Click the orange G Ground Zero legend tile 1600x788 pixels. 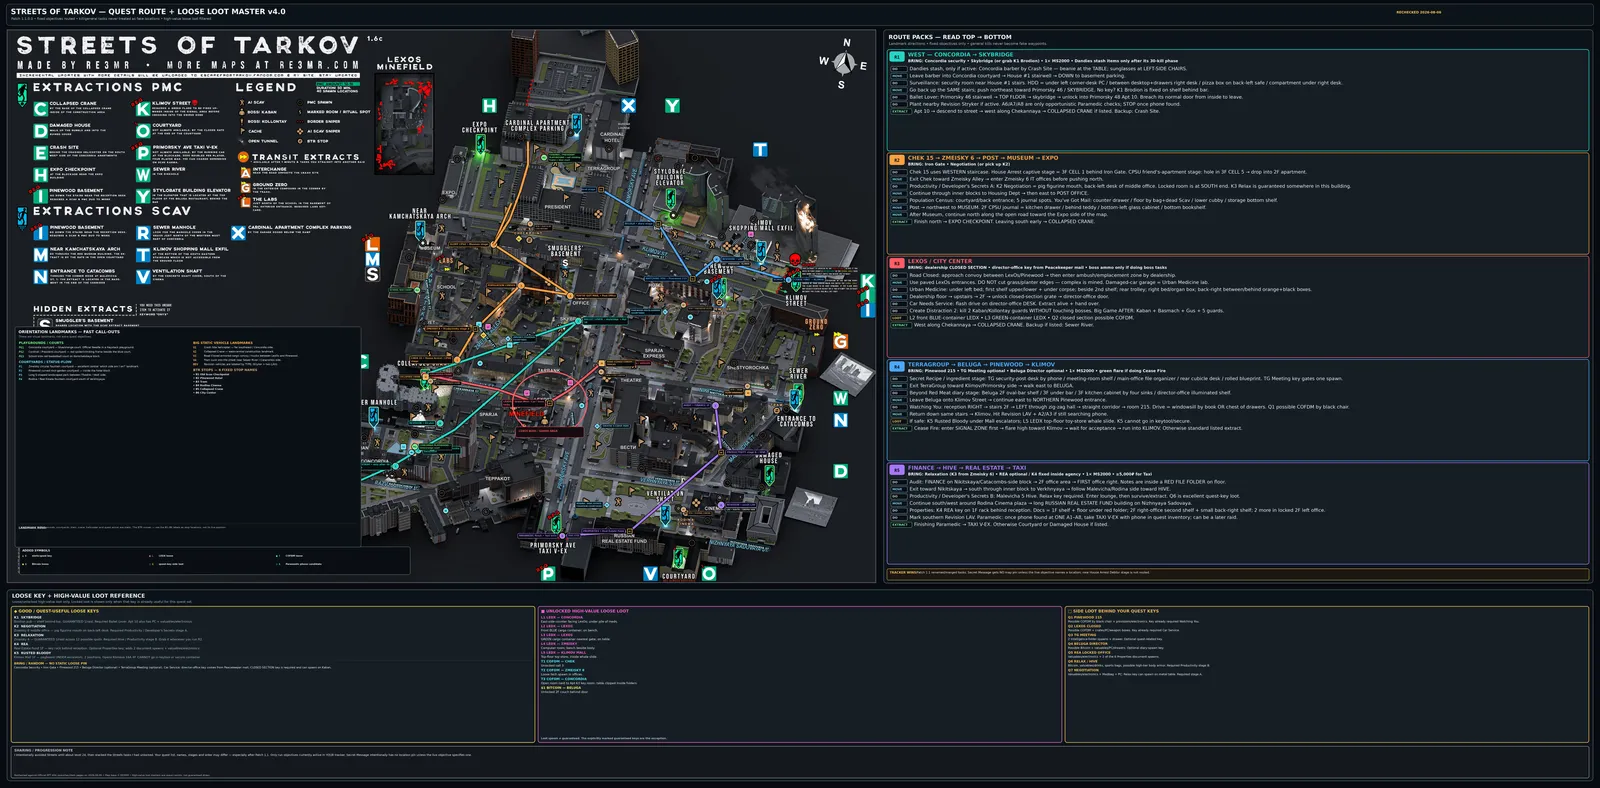coord(245,187)
